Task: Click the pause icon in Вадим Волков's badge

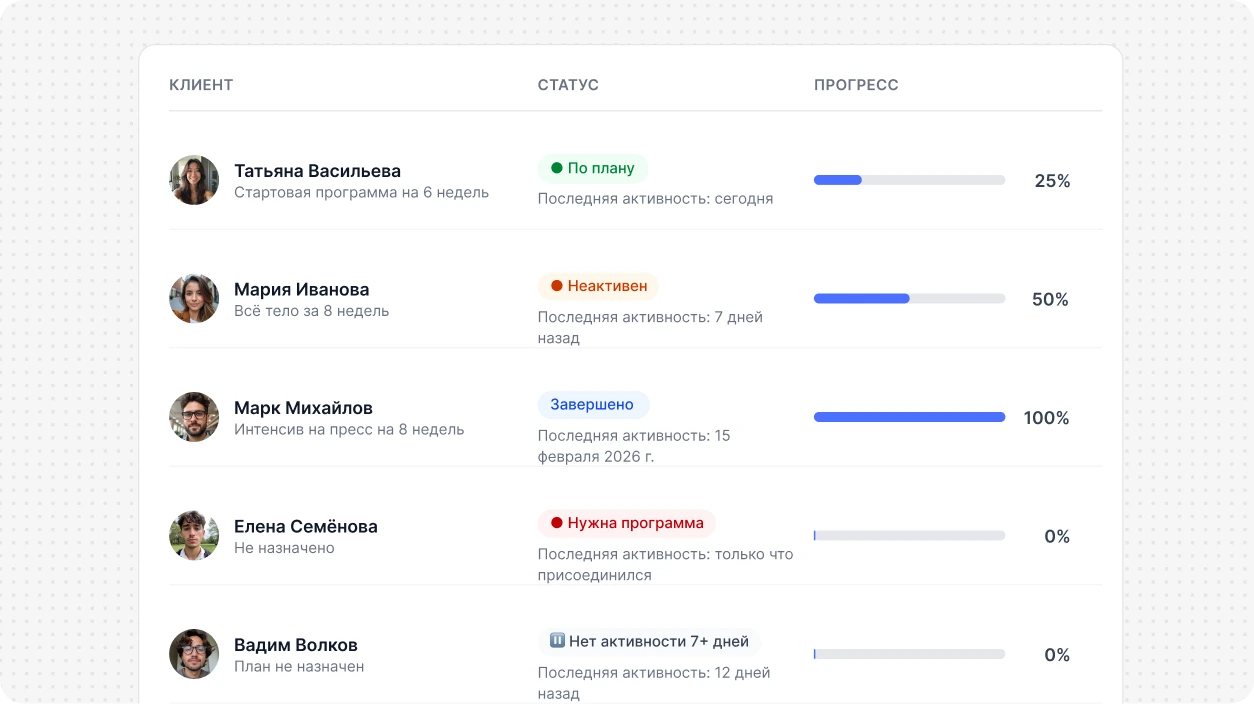Action: coord(558,641)
